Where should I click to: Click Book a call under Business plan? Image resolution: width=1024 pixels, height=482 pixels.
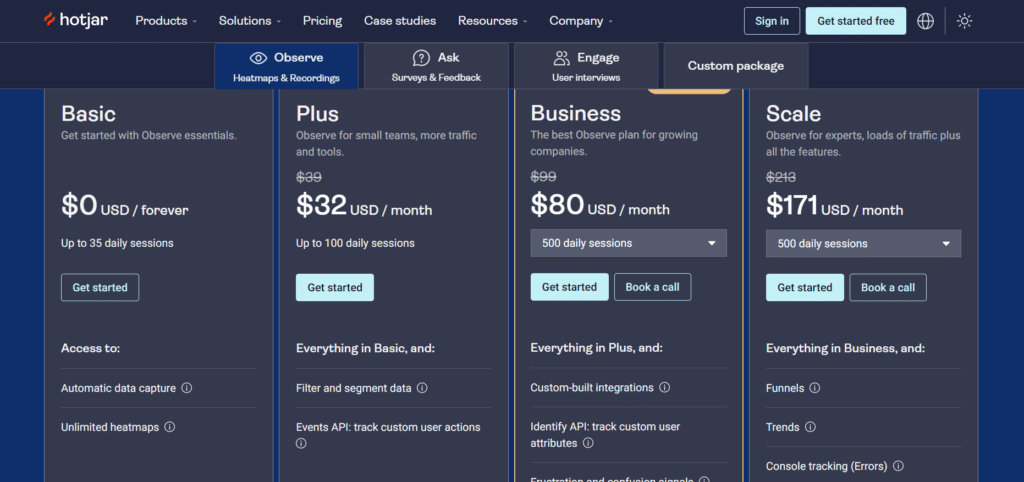652,287
